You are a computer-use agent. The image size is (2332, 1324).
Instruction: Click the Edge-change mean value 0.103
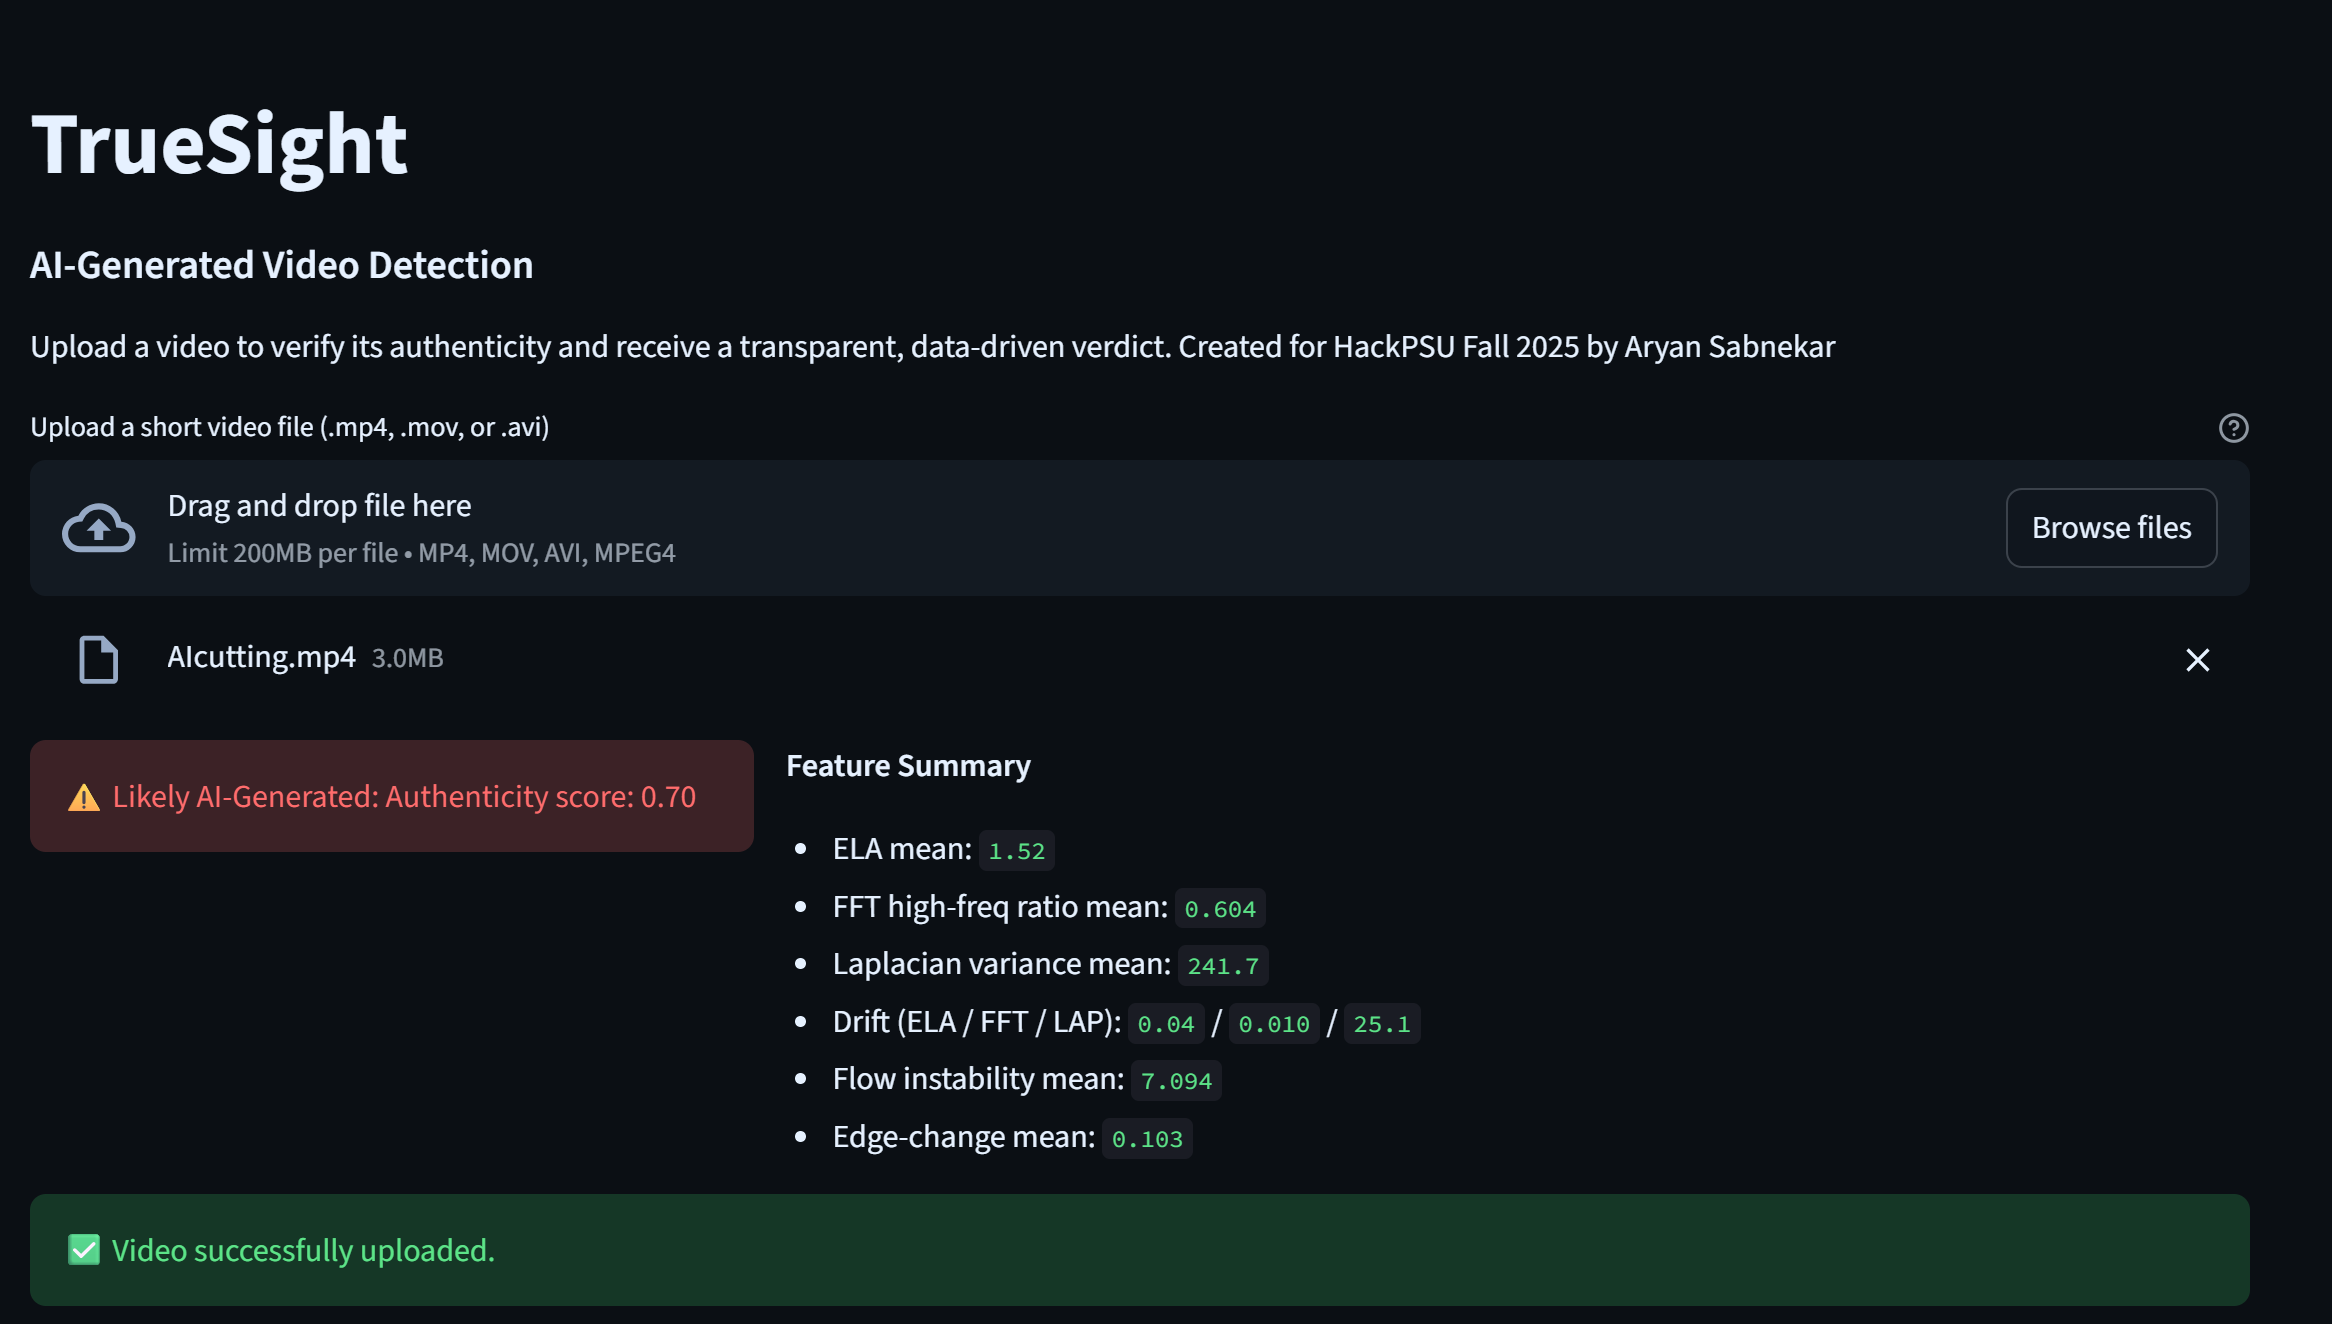pos(1147,1139)
